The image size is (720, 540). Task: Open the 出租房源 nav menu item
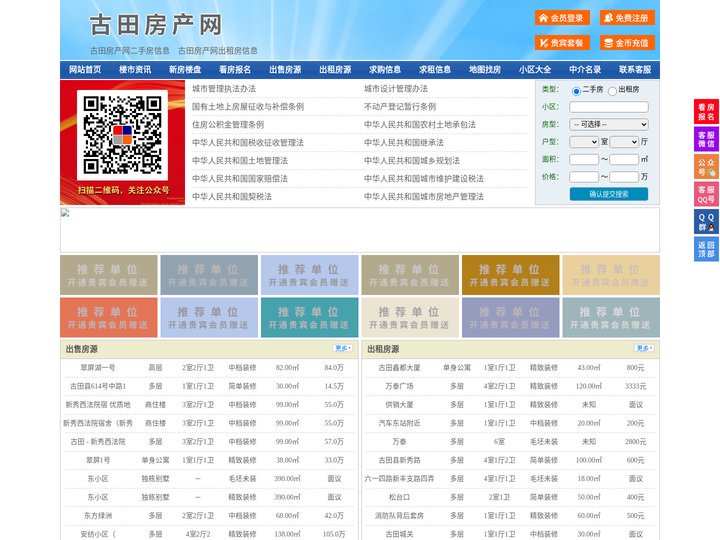point(335,70)
